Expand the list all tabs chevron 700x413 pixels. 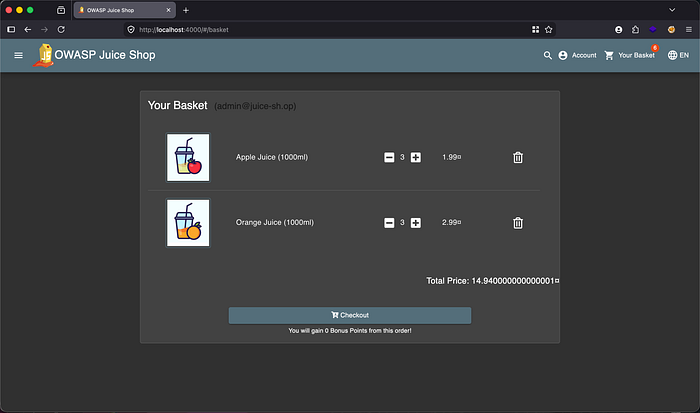[x=672, y=10]
